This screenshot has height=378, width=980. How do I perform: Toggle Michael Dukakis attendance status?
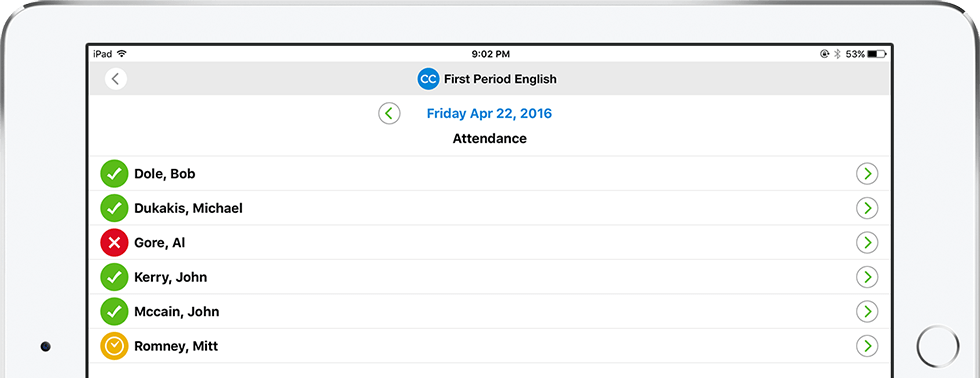coord(114,208)
